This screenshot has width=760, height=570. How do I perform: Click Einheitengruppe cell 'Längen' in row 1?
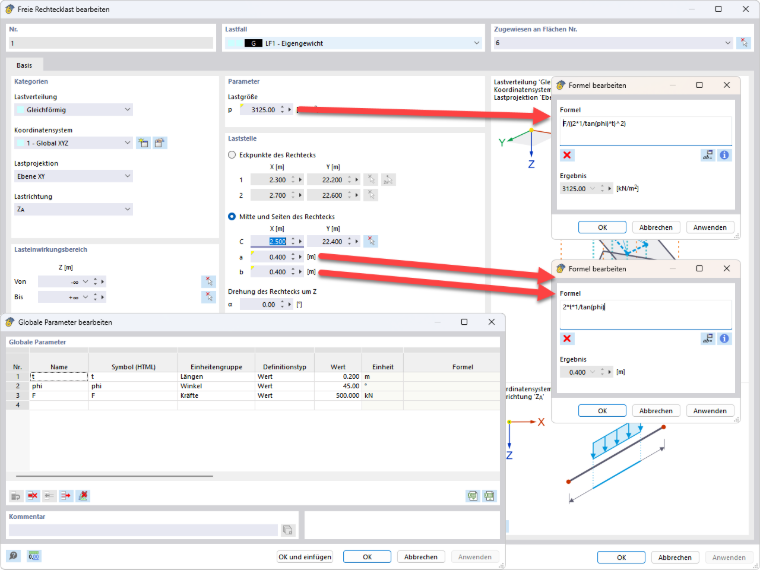pyautogui.click(x=216, y=377)
